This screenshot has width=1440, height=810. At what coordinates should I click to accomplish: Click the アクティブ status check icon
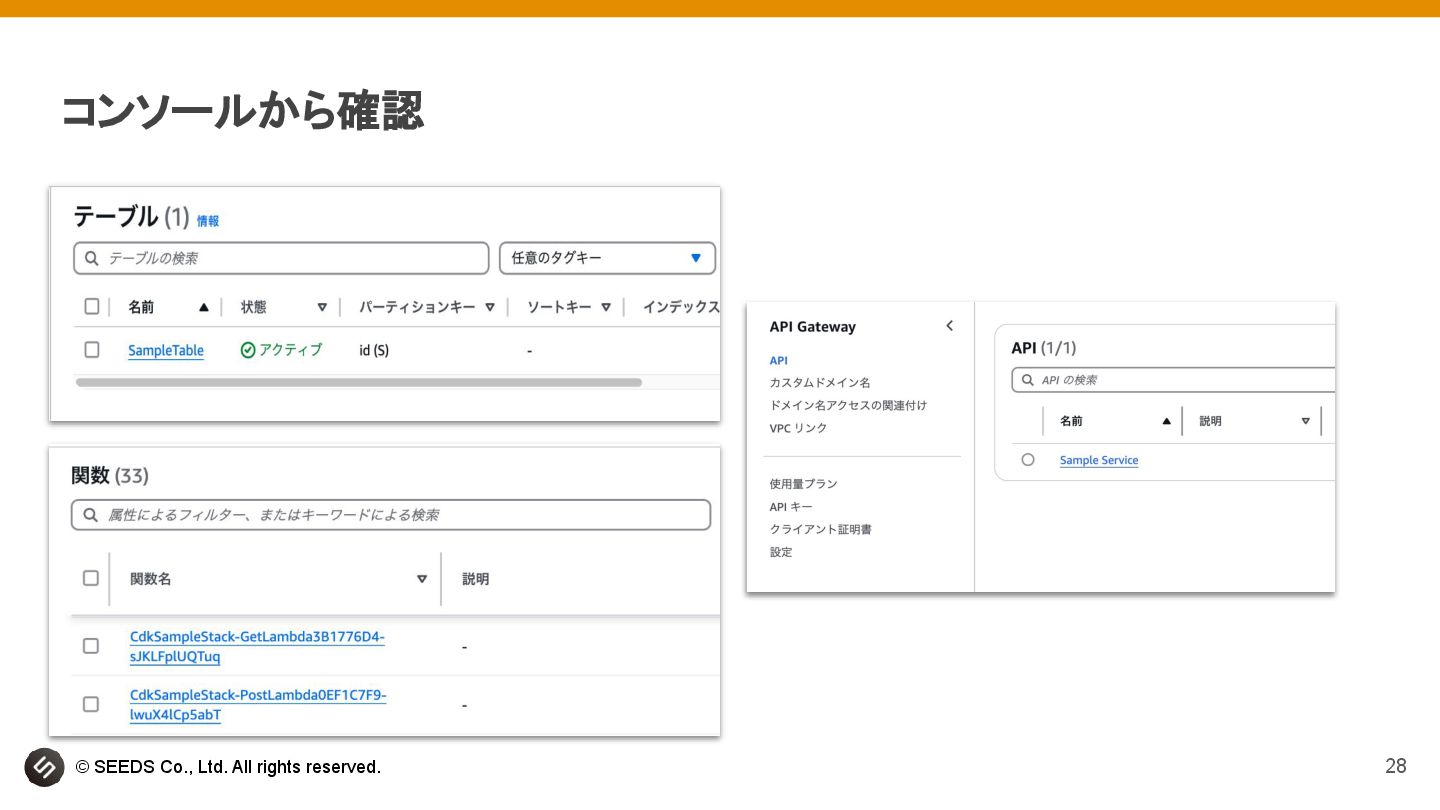click(248, 350)
